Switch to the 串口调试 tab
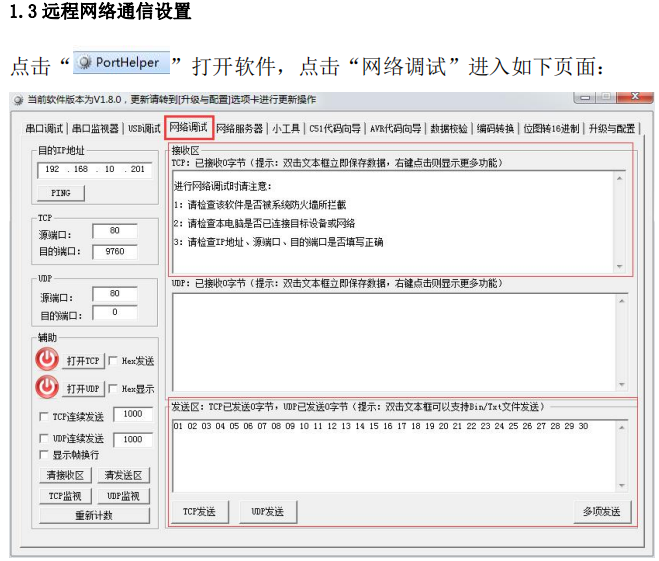659x561 pixels. tap(44, 129)
